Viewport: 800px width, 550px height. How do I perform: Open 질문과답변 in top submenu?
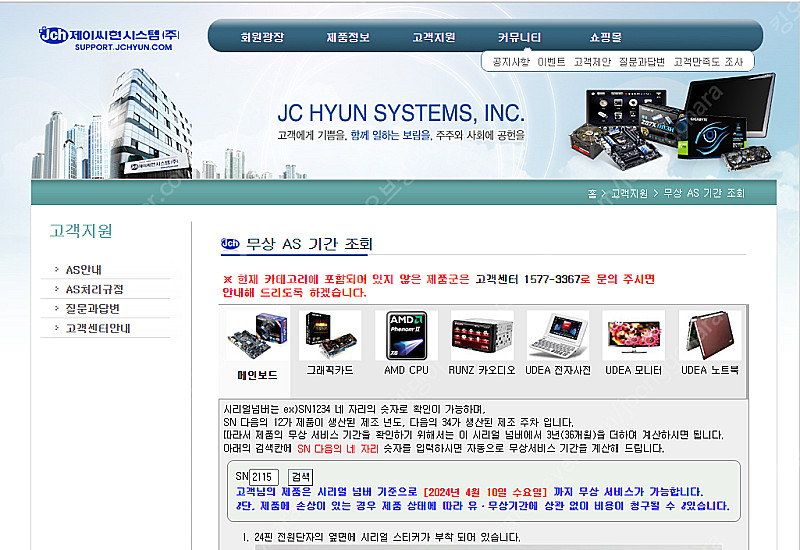[x=642, y=62]
